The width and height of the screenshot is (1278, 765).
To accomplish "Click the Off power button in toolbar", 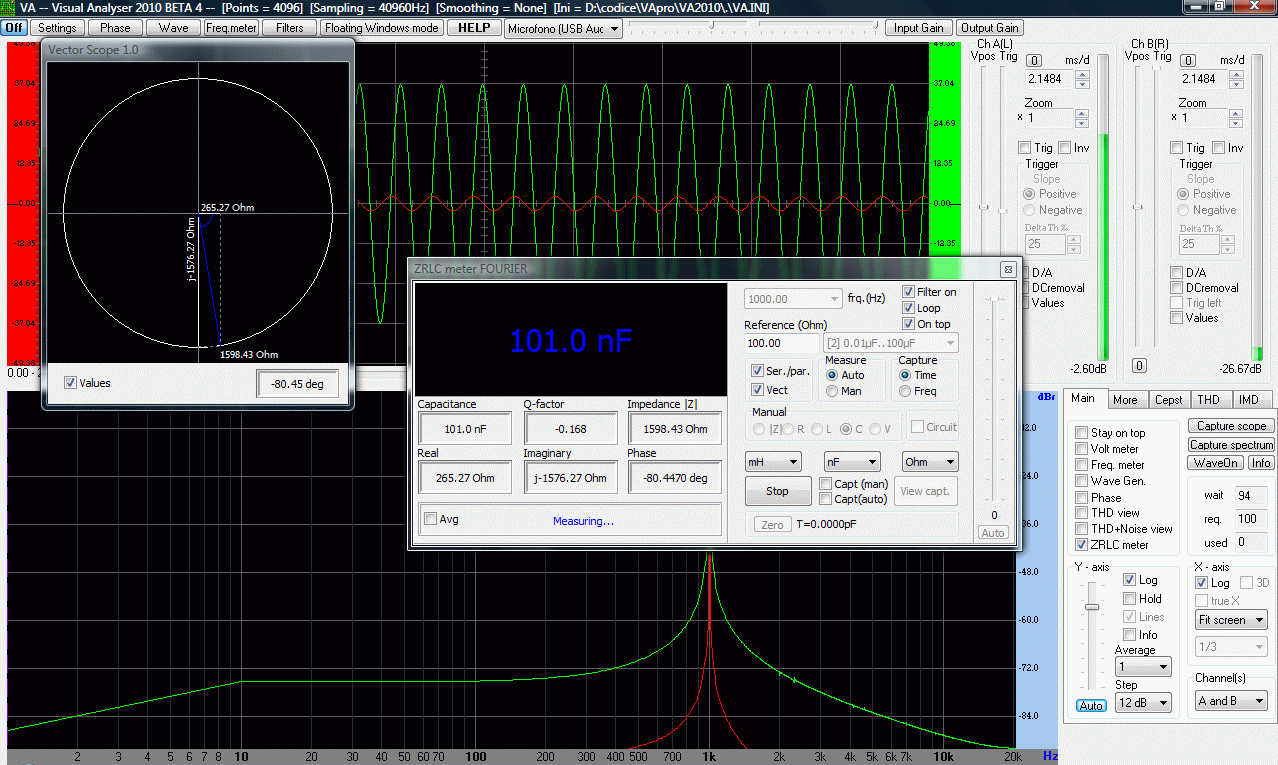I will 14,28.
